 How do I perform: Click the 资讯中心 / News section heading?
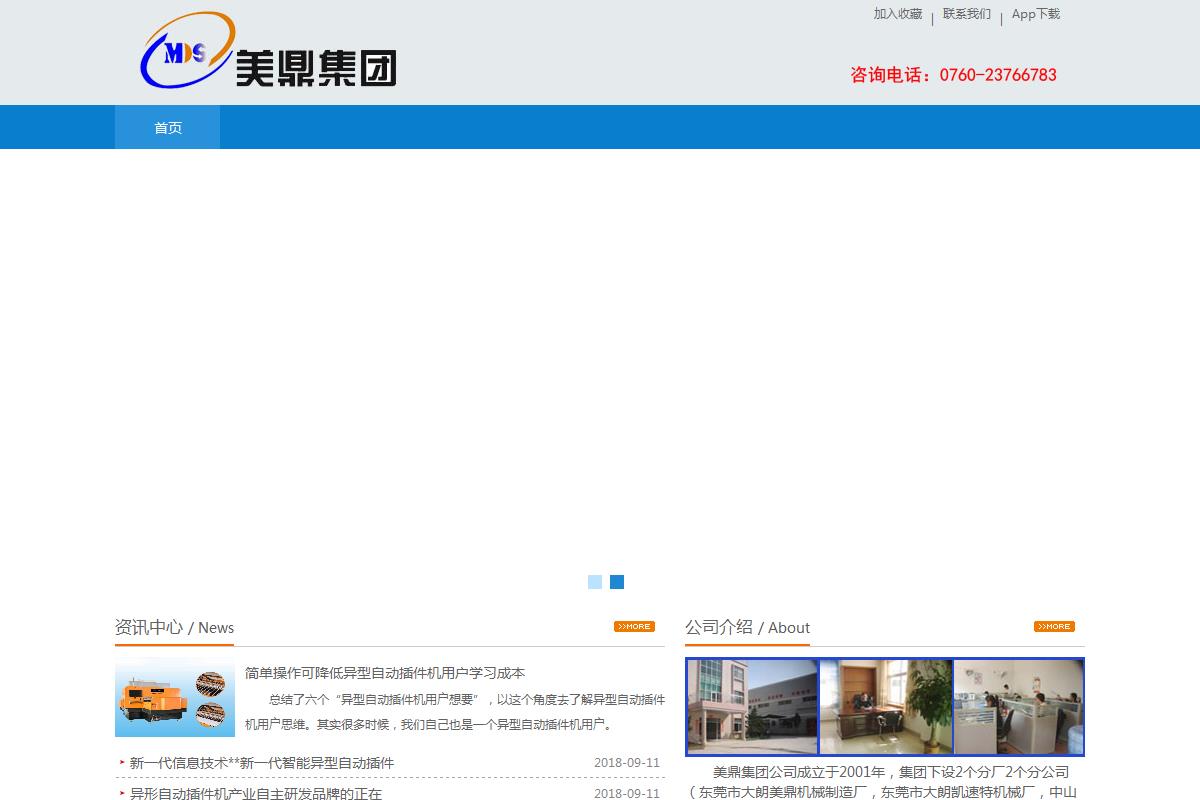pyautogui.click(x=174, y=627)
